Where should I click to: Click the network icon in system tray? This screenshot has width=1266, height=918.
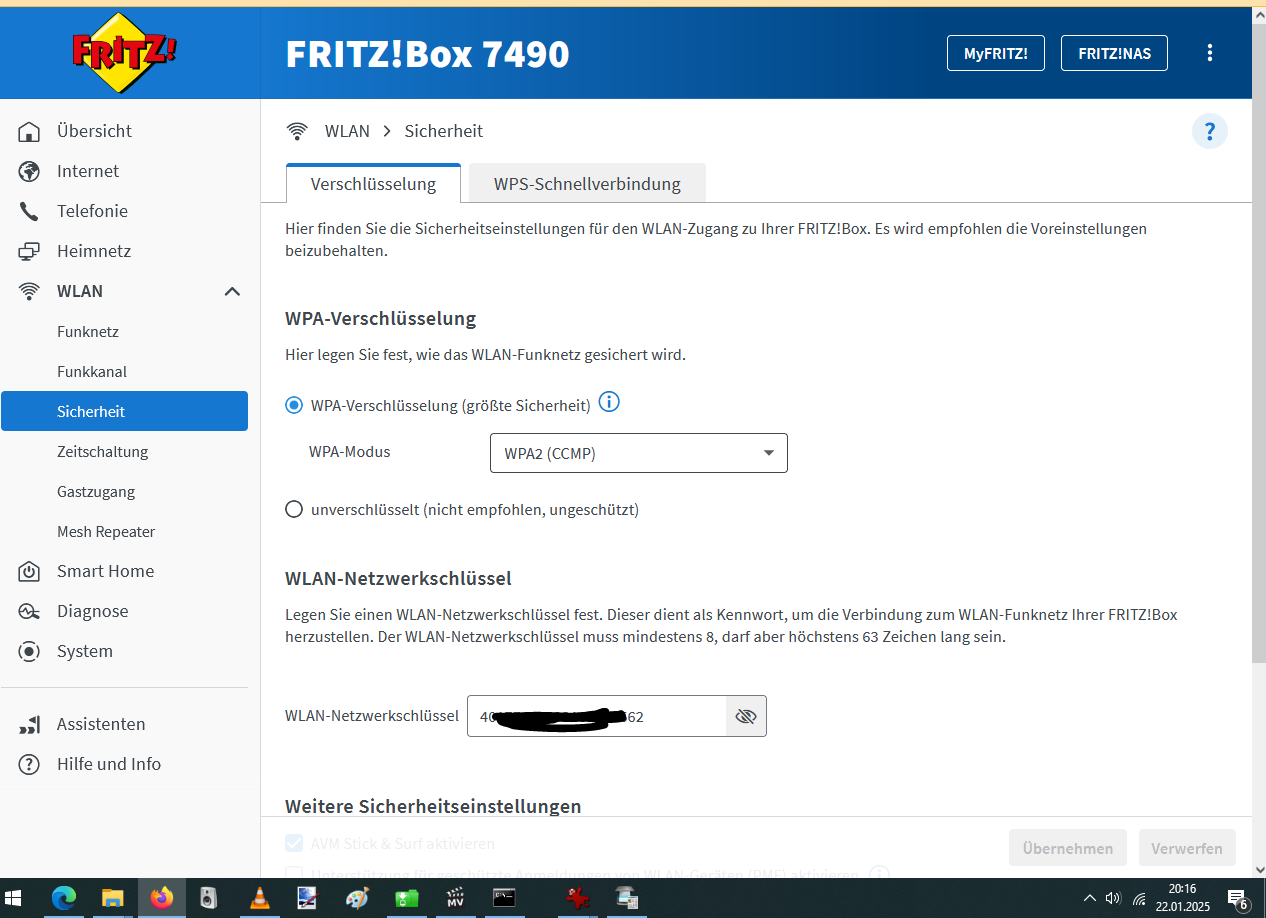tap(1139, 898)
